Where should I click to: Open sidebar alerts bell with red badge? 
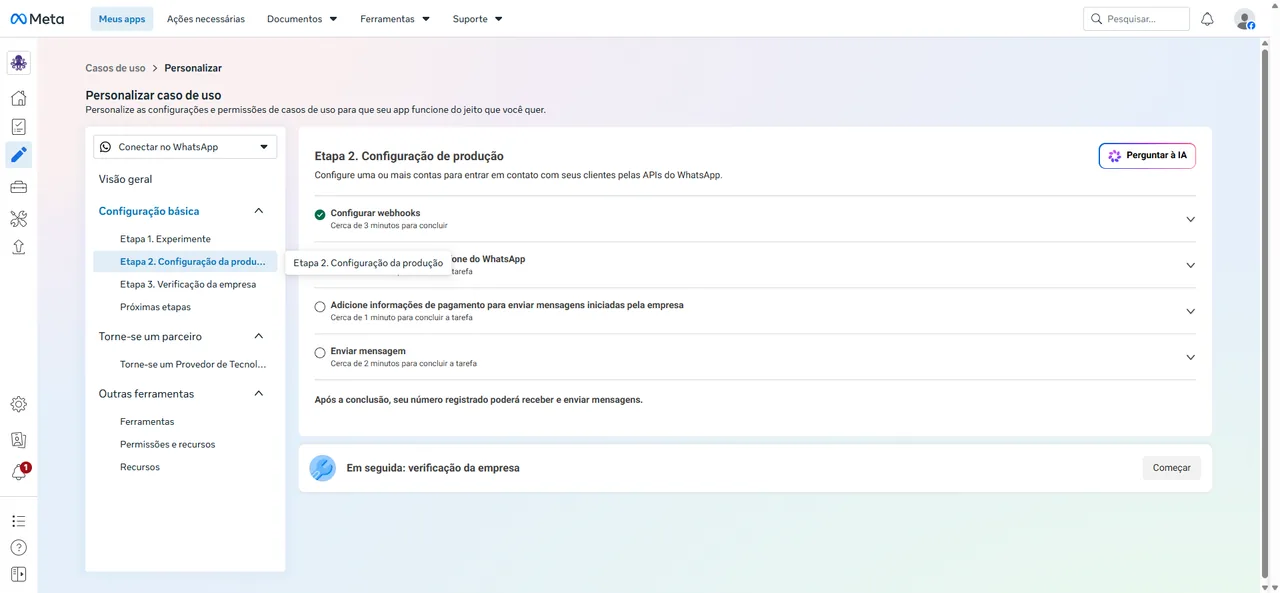pos(19,473)
